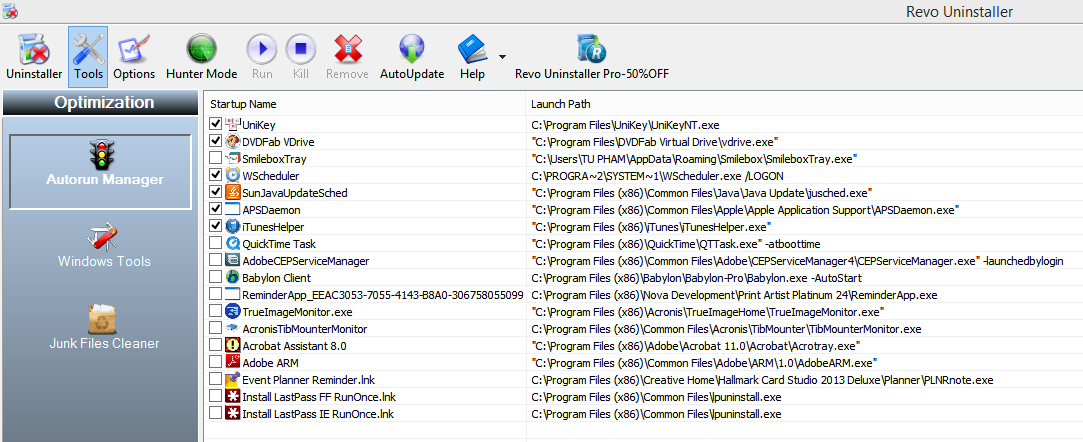Click the Acrobat Assistant 8.0 warning icon
Image resolution: width=1083 pixels, height=442 pixels.
click(232, 346)
